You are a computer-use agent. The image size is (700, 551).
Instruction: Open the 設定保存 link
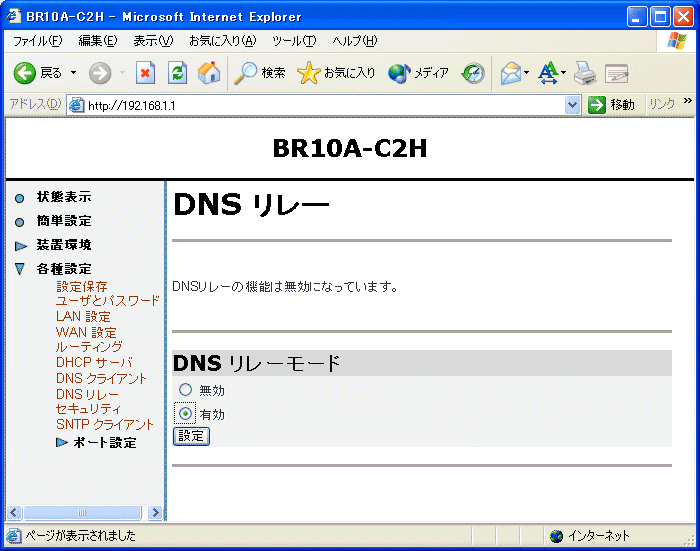click(x=82, y=287)
